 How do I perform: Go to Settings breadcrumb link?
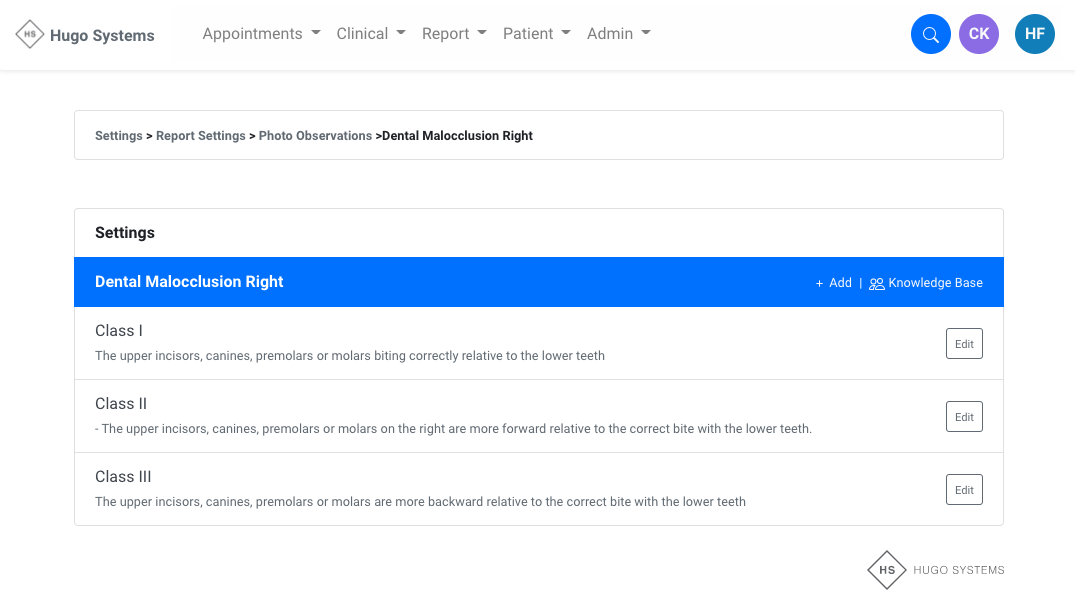point(118,136)
